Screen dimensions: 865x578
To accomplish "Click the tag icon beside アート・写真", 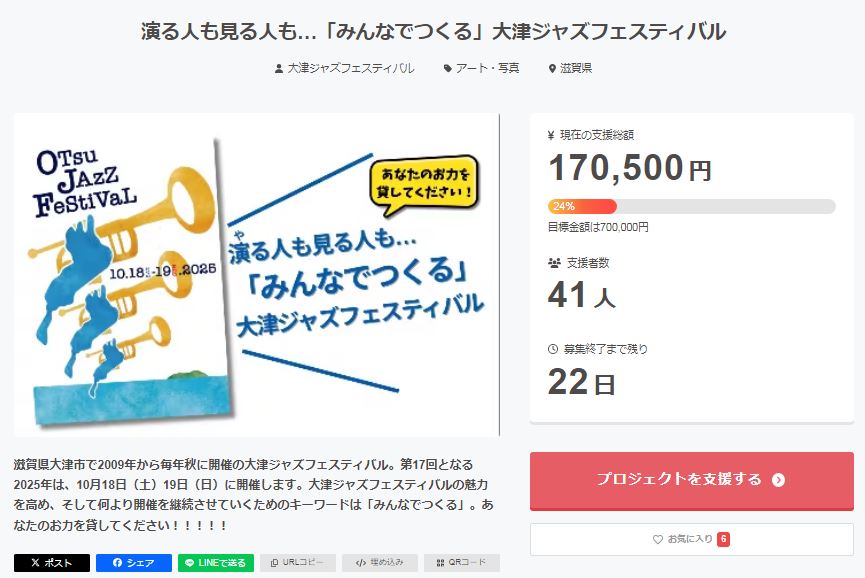I will pos(448,69).
